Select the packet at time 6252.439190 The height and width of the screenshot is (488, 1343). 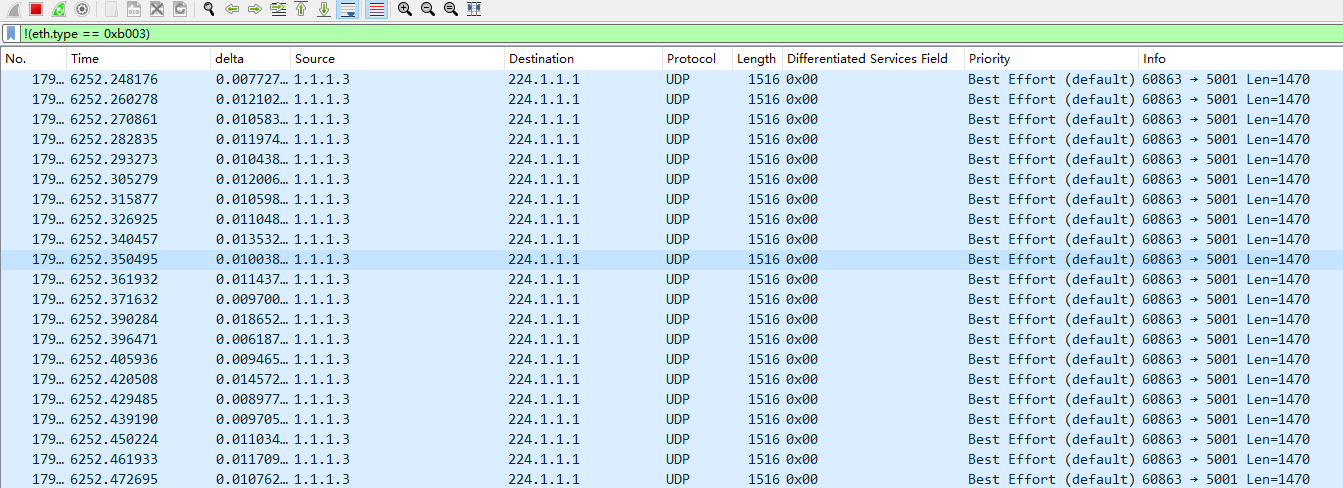point(671,419)
